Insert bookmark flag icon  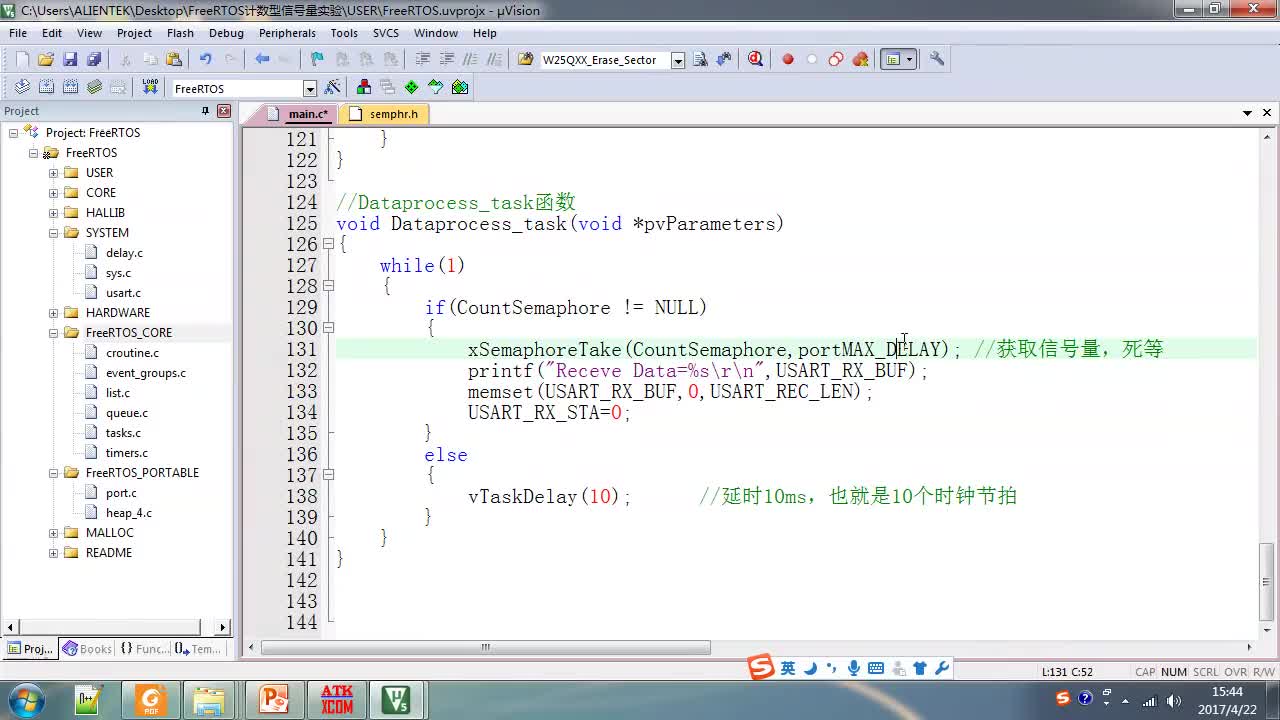click(317, 60)
